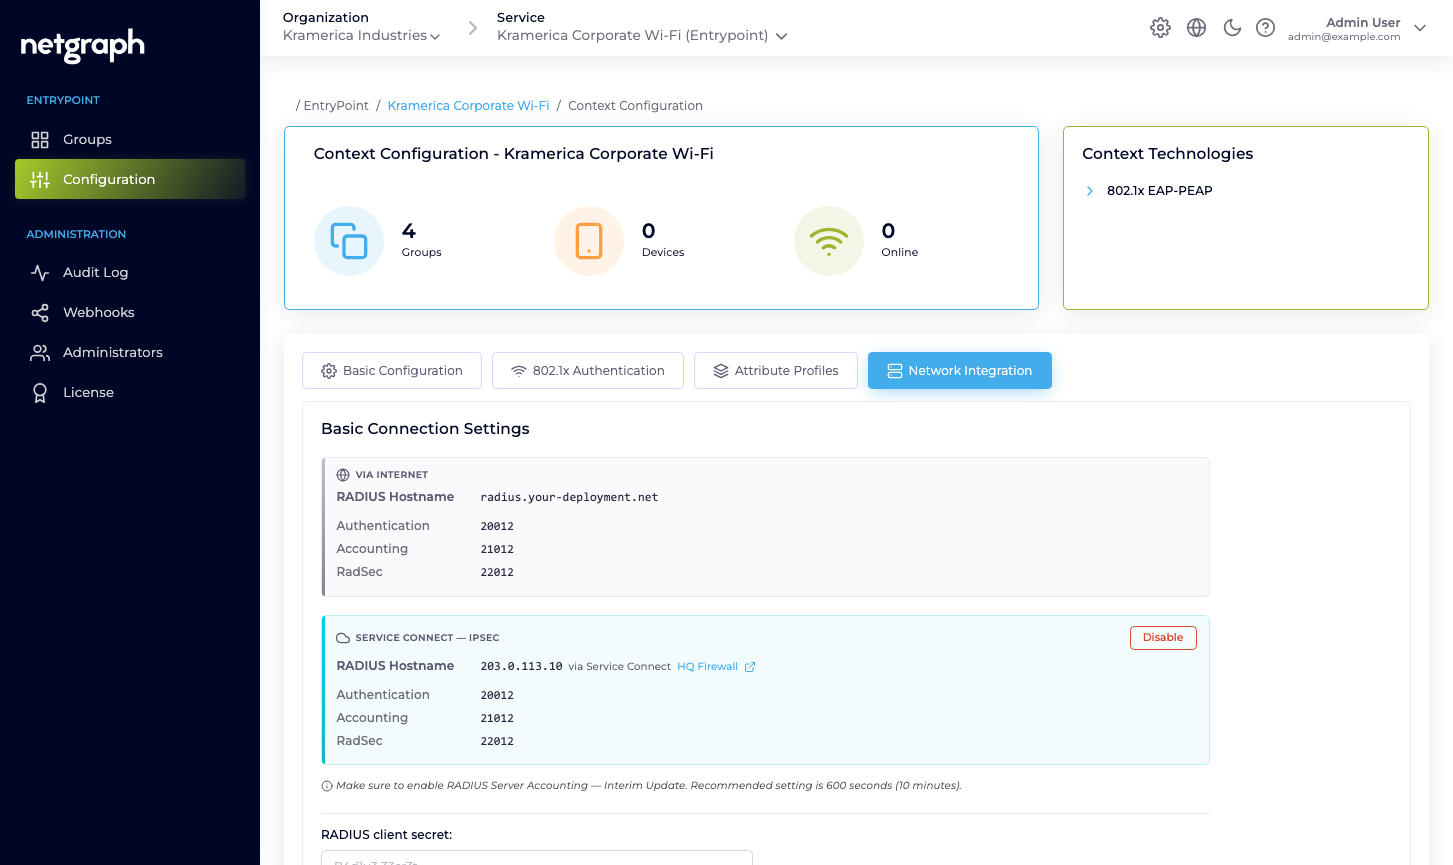Select the Network Integration tab
The width and height of the screenshot is (1453, 865).
pyautogui.click(x=960, y=370)
